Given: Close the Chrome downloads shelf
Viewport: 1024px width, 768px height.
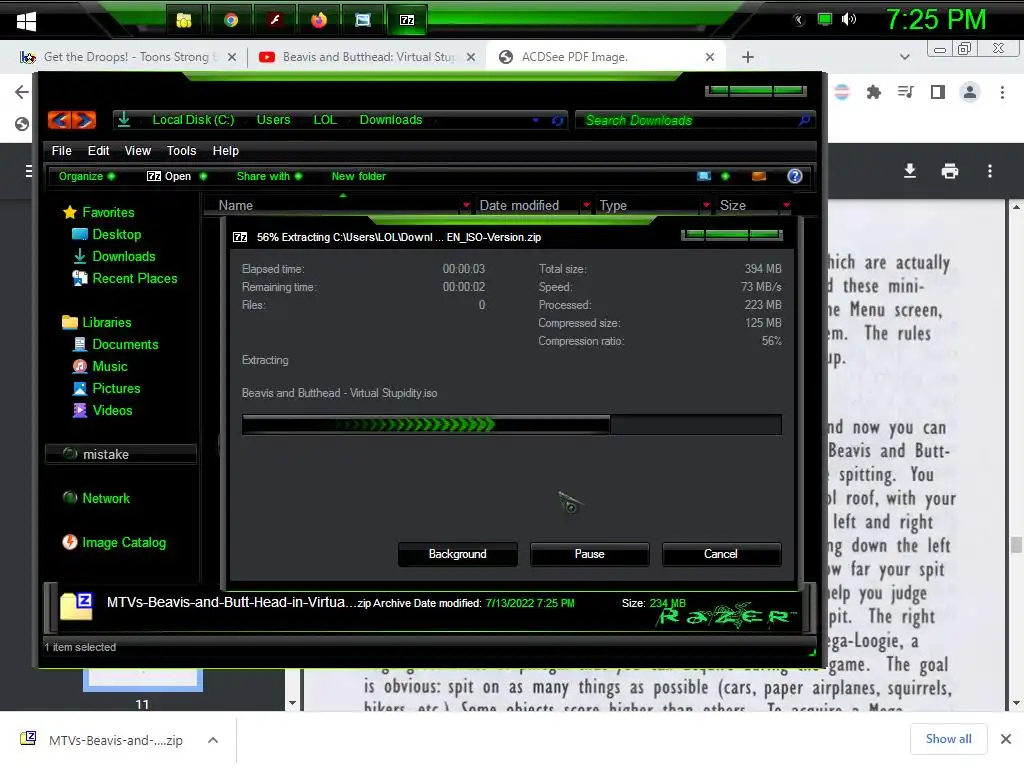Looking at the screenshot, I should point(1006,739).
